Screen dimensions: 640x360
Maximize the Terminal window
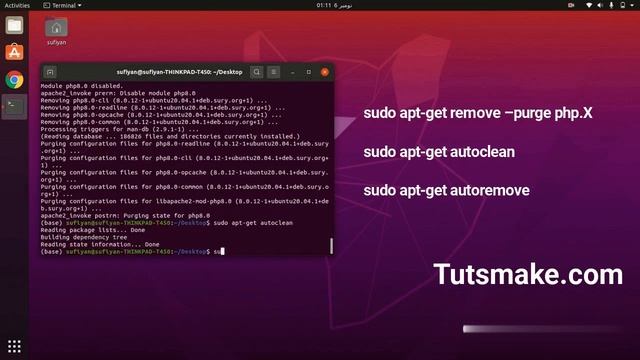click(309, 72)
